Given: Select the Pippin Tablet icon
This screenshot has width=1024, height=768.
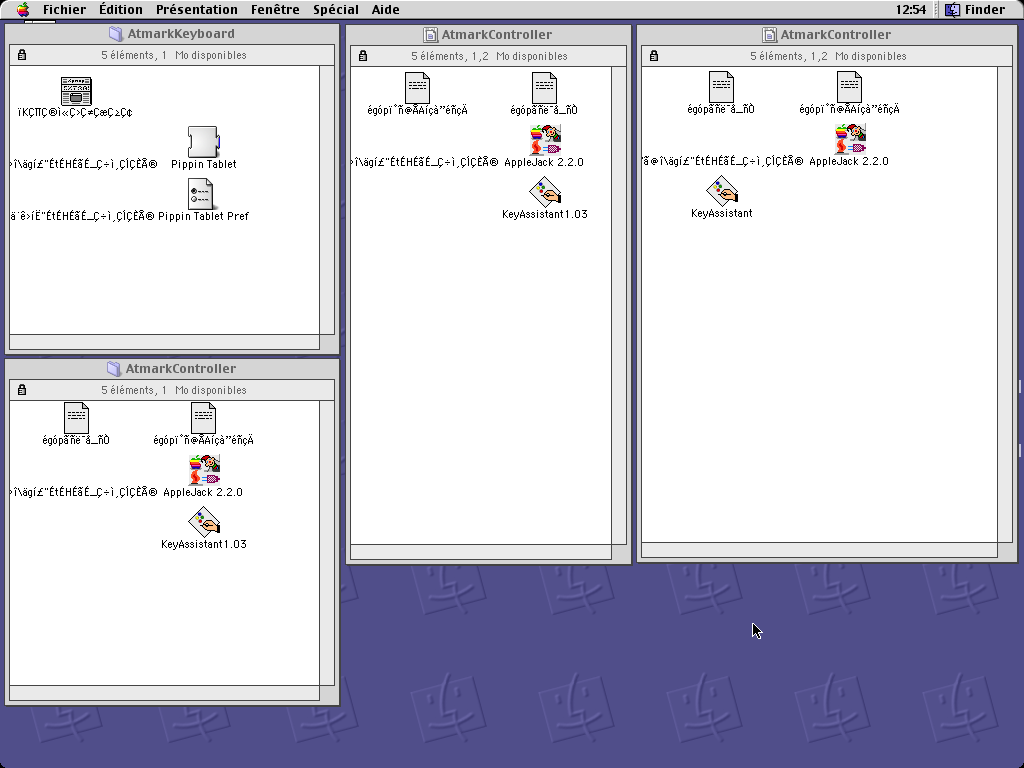Looking at the screenshot, I should [x=203, y=142].
